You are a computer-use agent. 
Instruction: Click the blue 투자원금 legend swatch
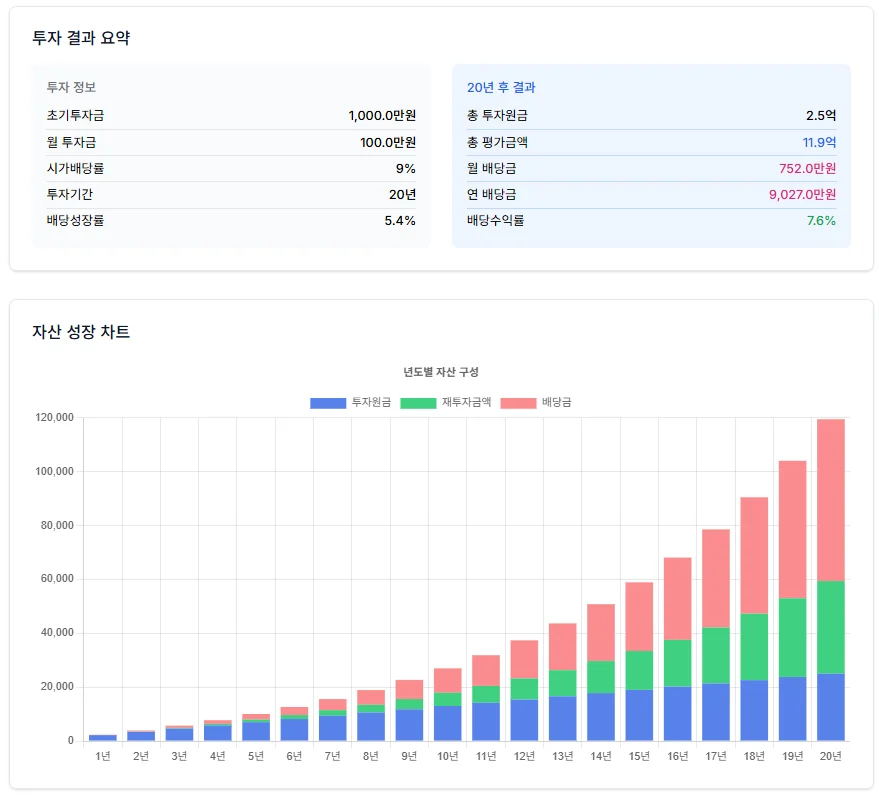328,402
